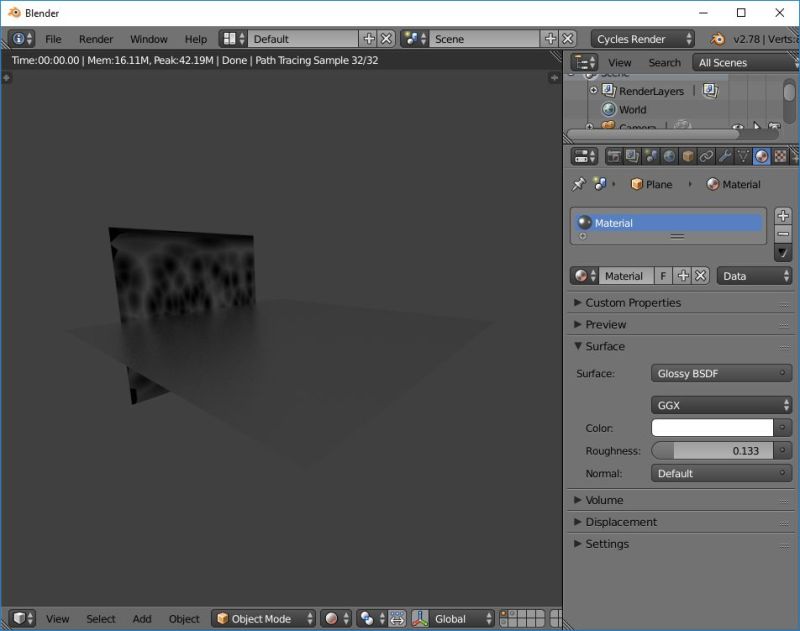Click the pin icon in material breadcrumb
The width and height of the screenshot is (800, 631).
coord(577,184)
